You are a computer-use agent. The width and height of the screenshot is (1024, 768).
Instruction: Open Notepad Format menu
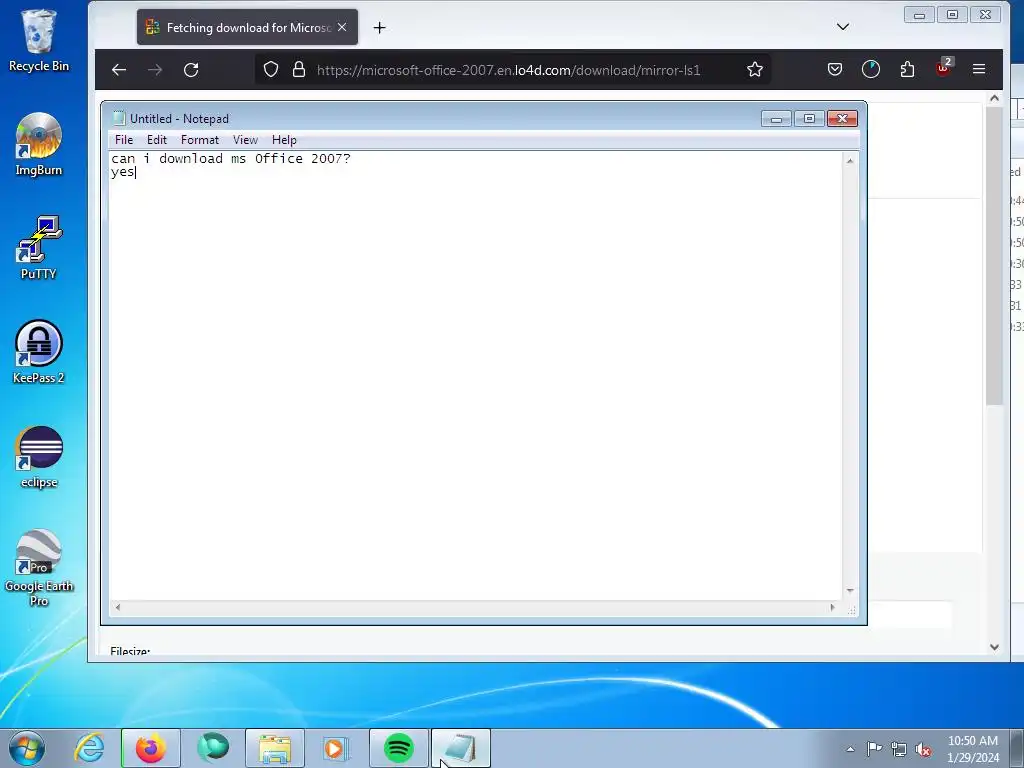tap(200, 140)
